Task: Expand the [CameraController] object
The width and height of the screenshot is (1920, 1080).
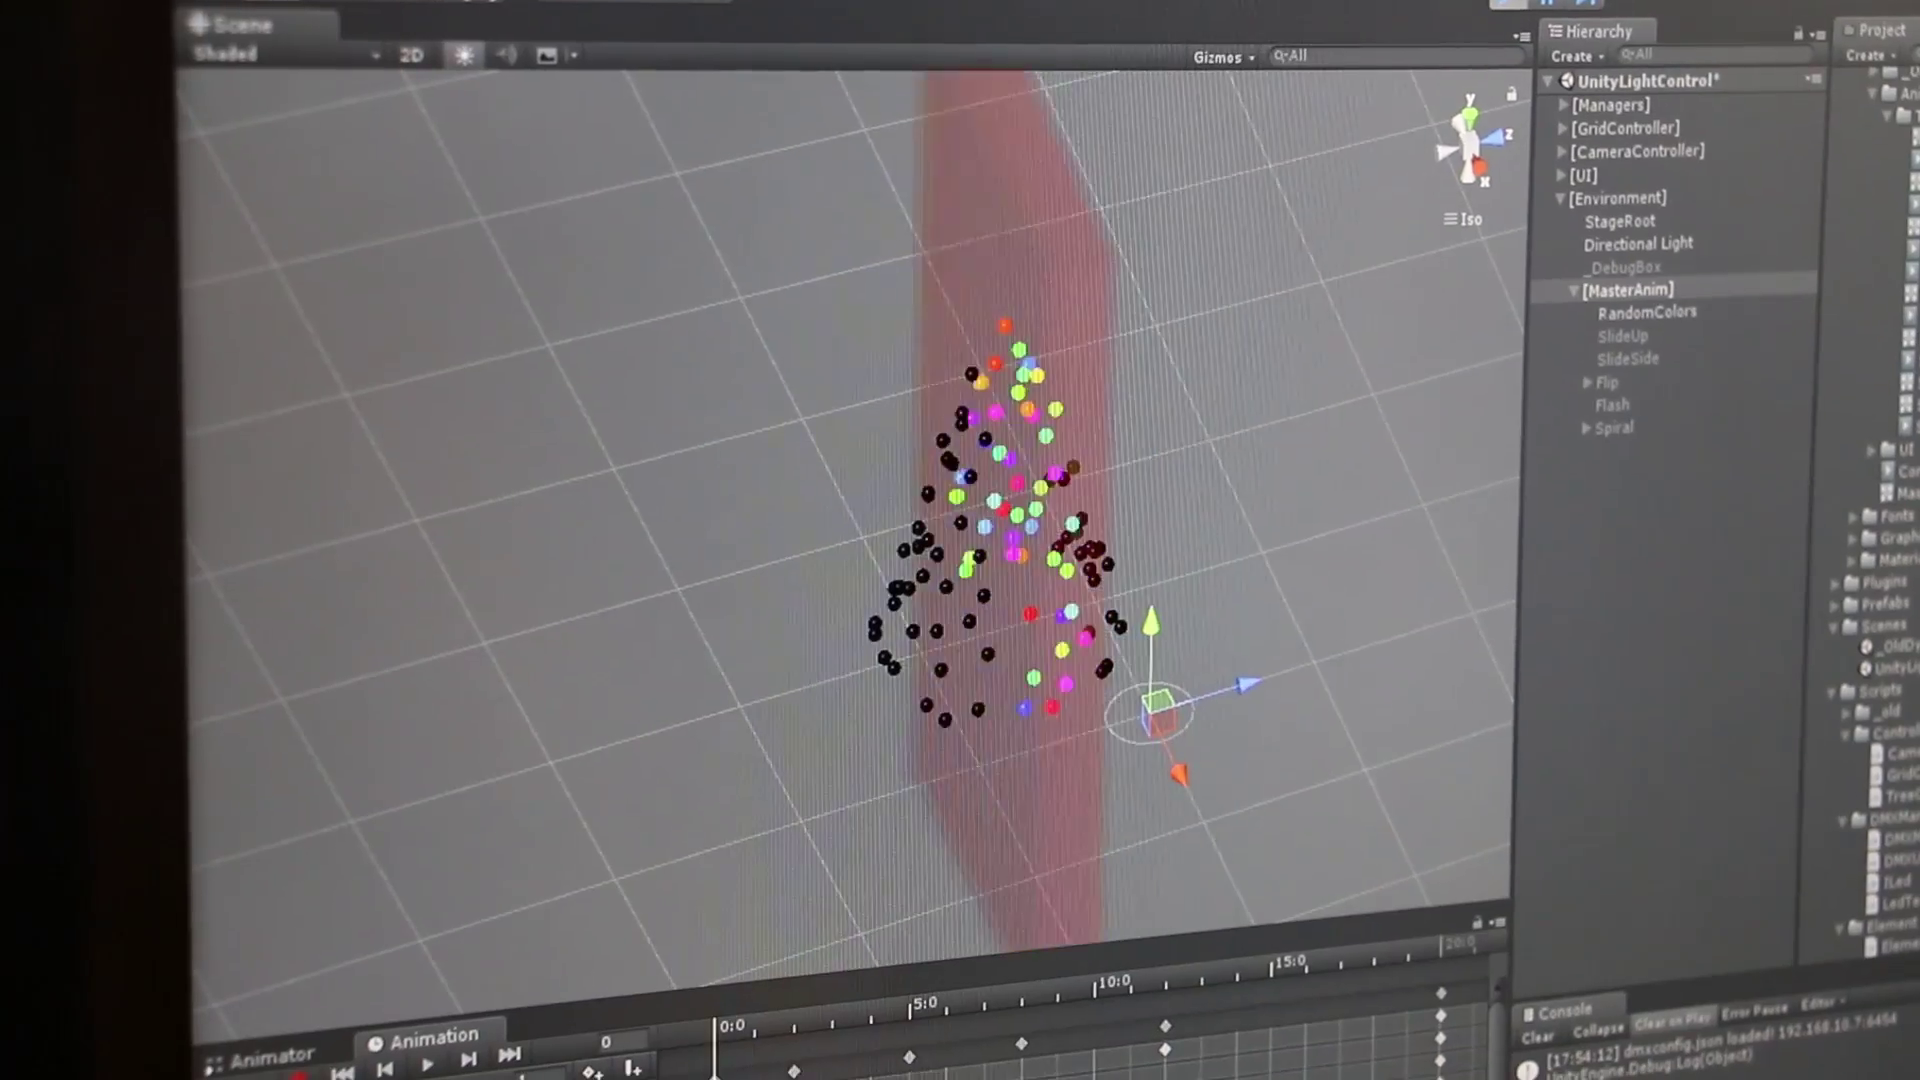Action: [x=1561, y=151]
